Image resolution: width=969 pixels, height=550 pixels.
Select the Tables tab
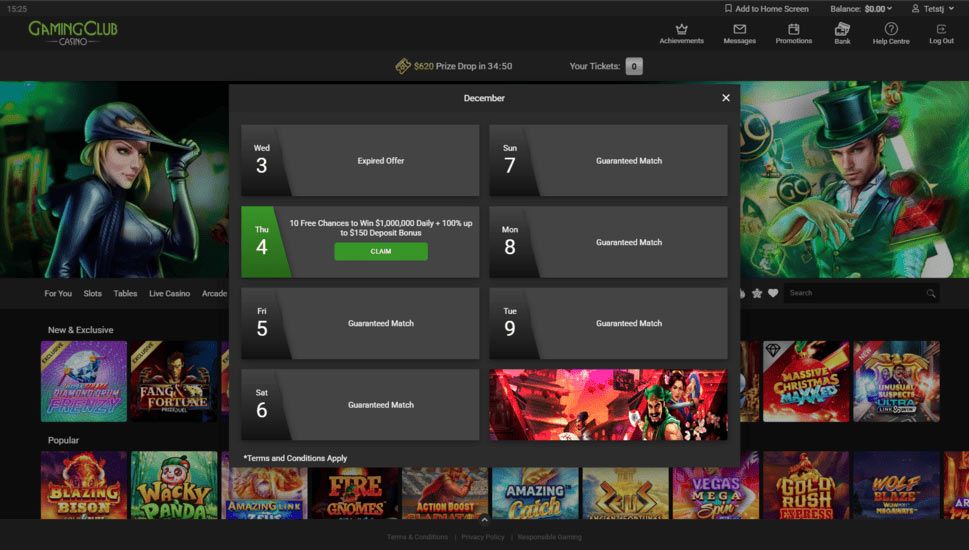tap(125, 294)
